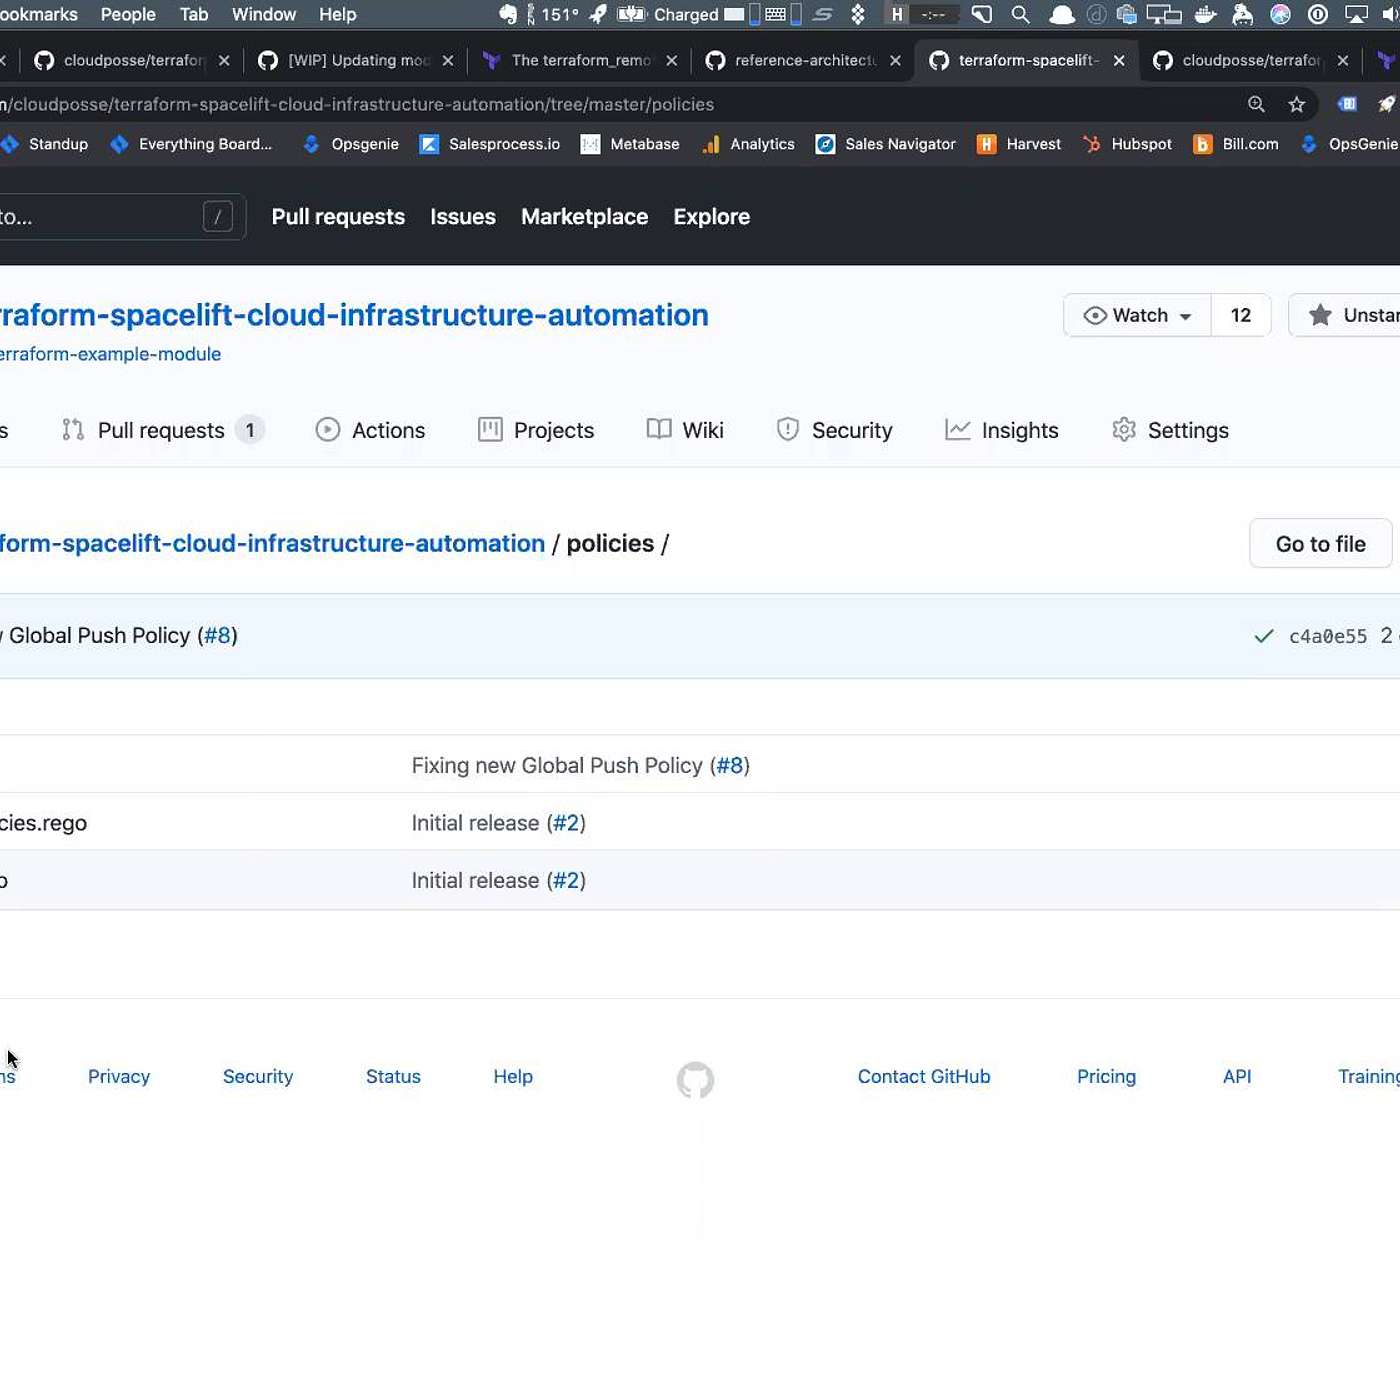Screen dimensions: 1400x1400
Task: Open the Wiki repository tab
Action: [x=685, y=430]
